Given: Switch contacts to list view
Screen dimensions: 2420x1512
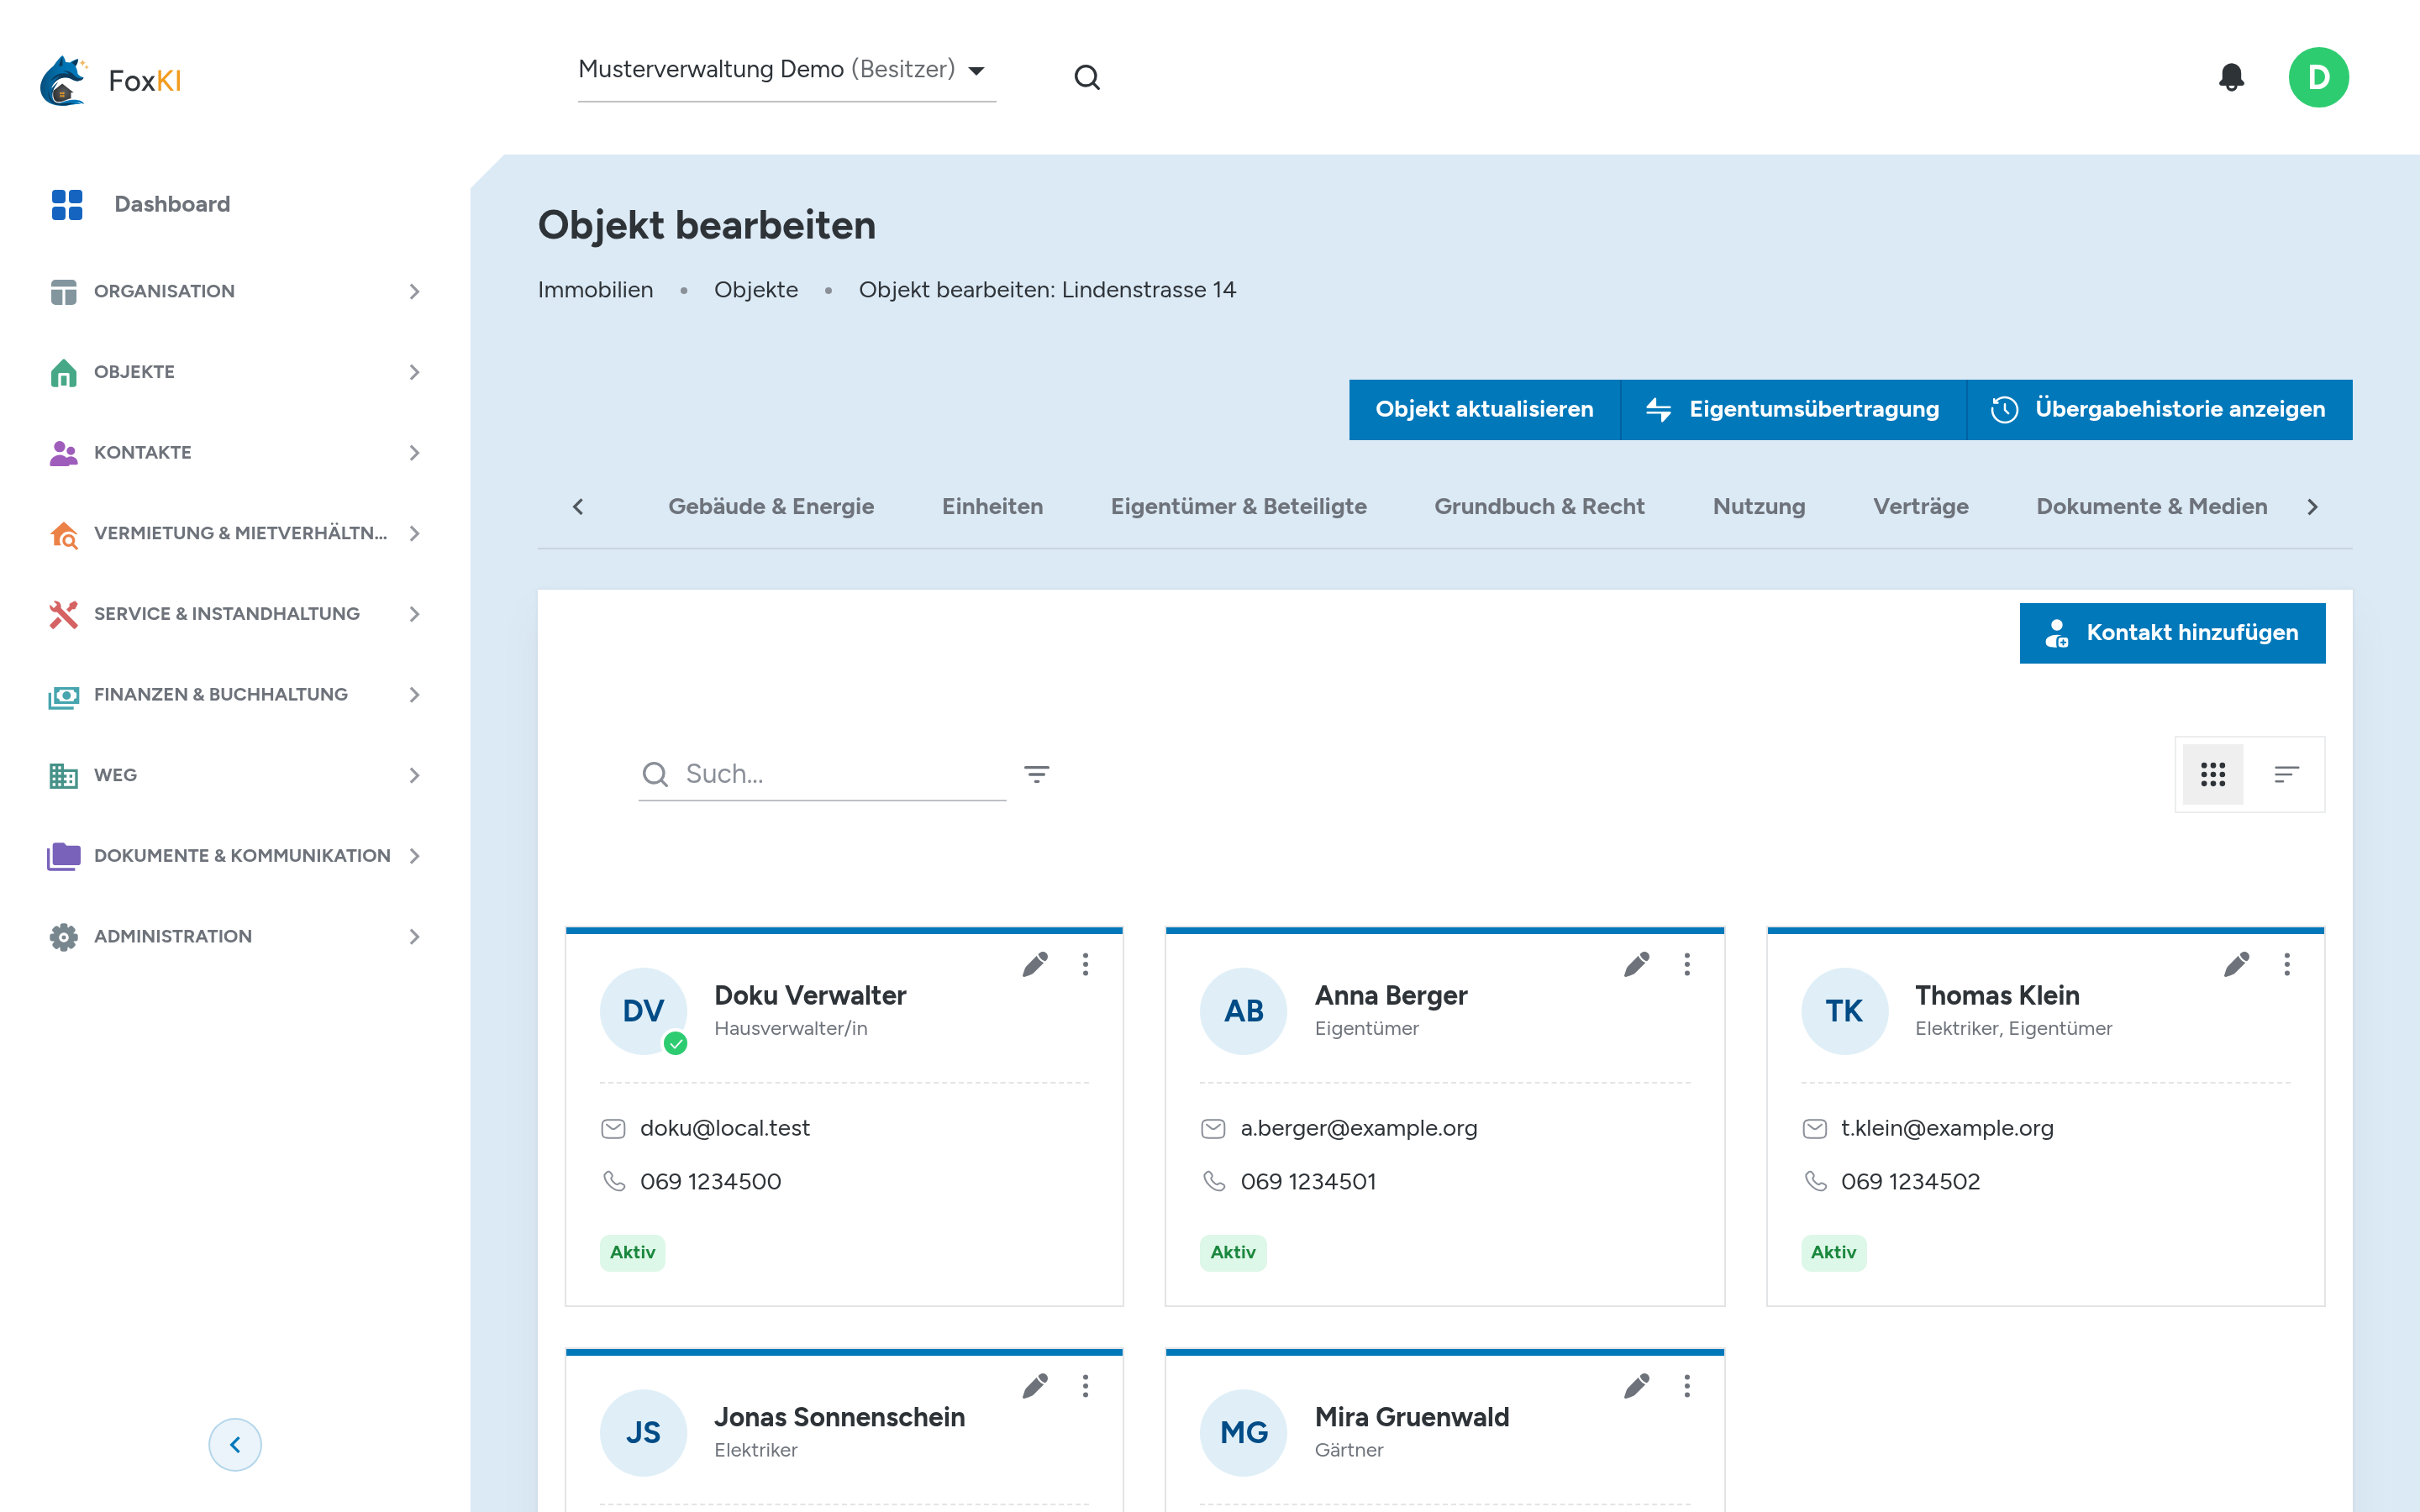Looking at the screenshot, I should [2286, 774].
